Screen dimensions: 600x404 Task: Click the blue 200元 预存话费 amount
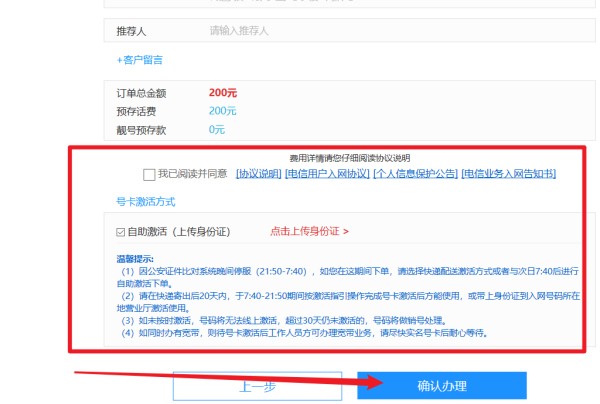[223, 111]
